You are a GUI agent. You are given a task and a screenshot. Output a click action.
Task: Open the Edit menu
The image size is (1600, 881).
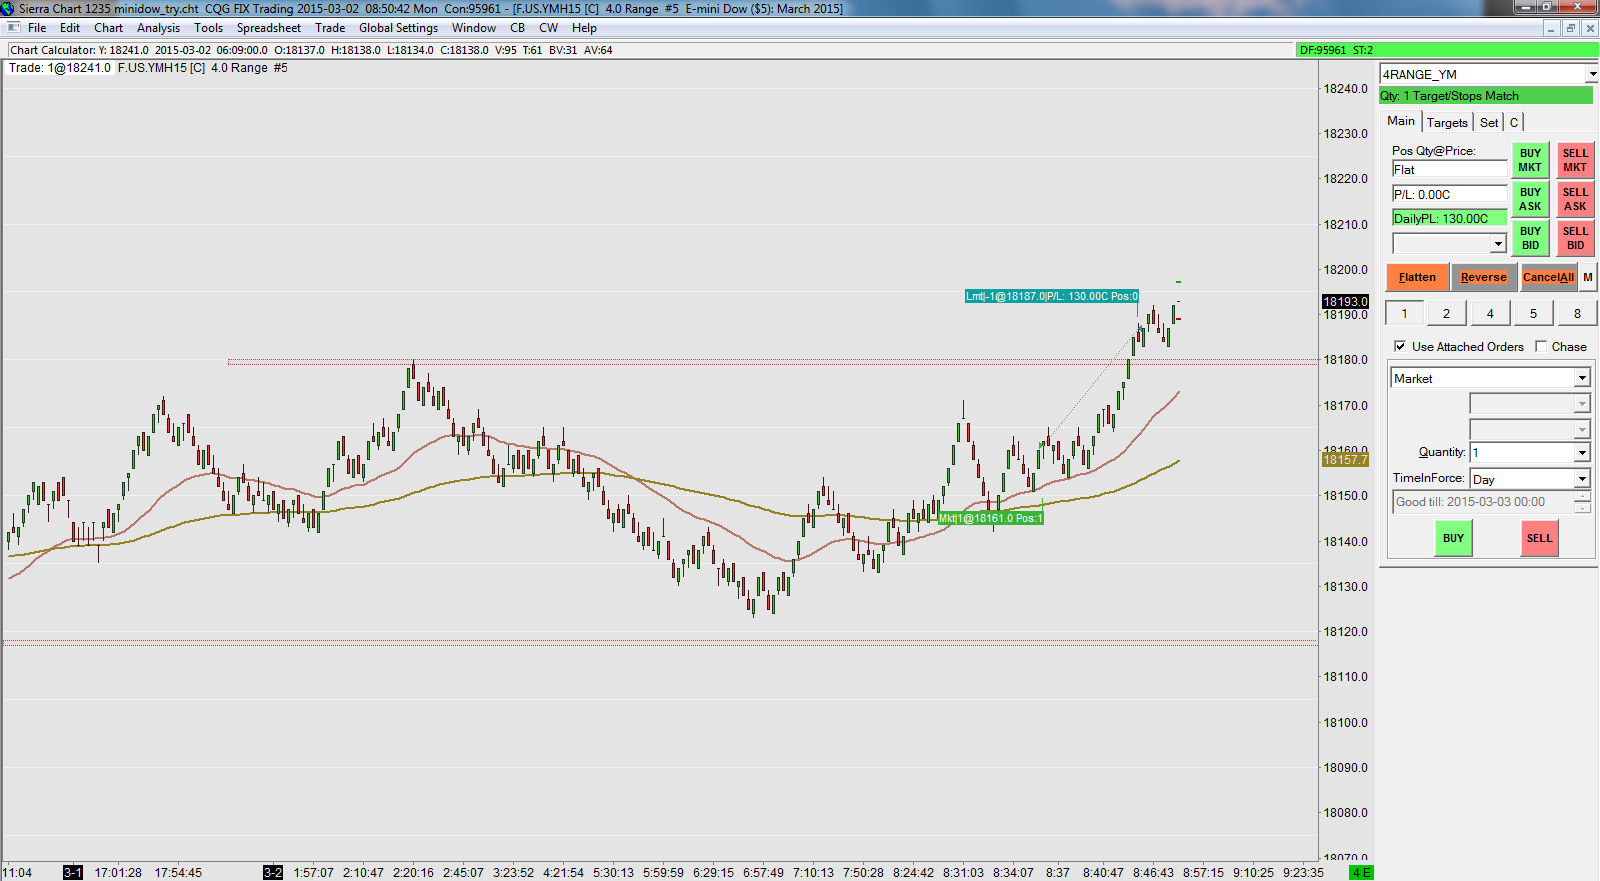70,28
